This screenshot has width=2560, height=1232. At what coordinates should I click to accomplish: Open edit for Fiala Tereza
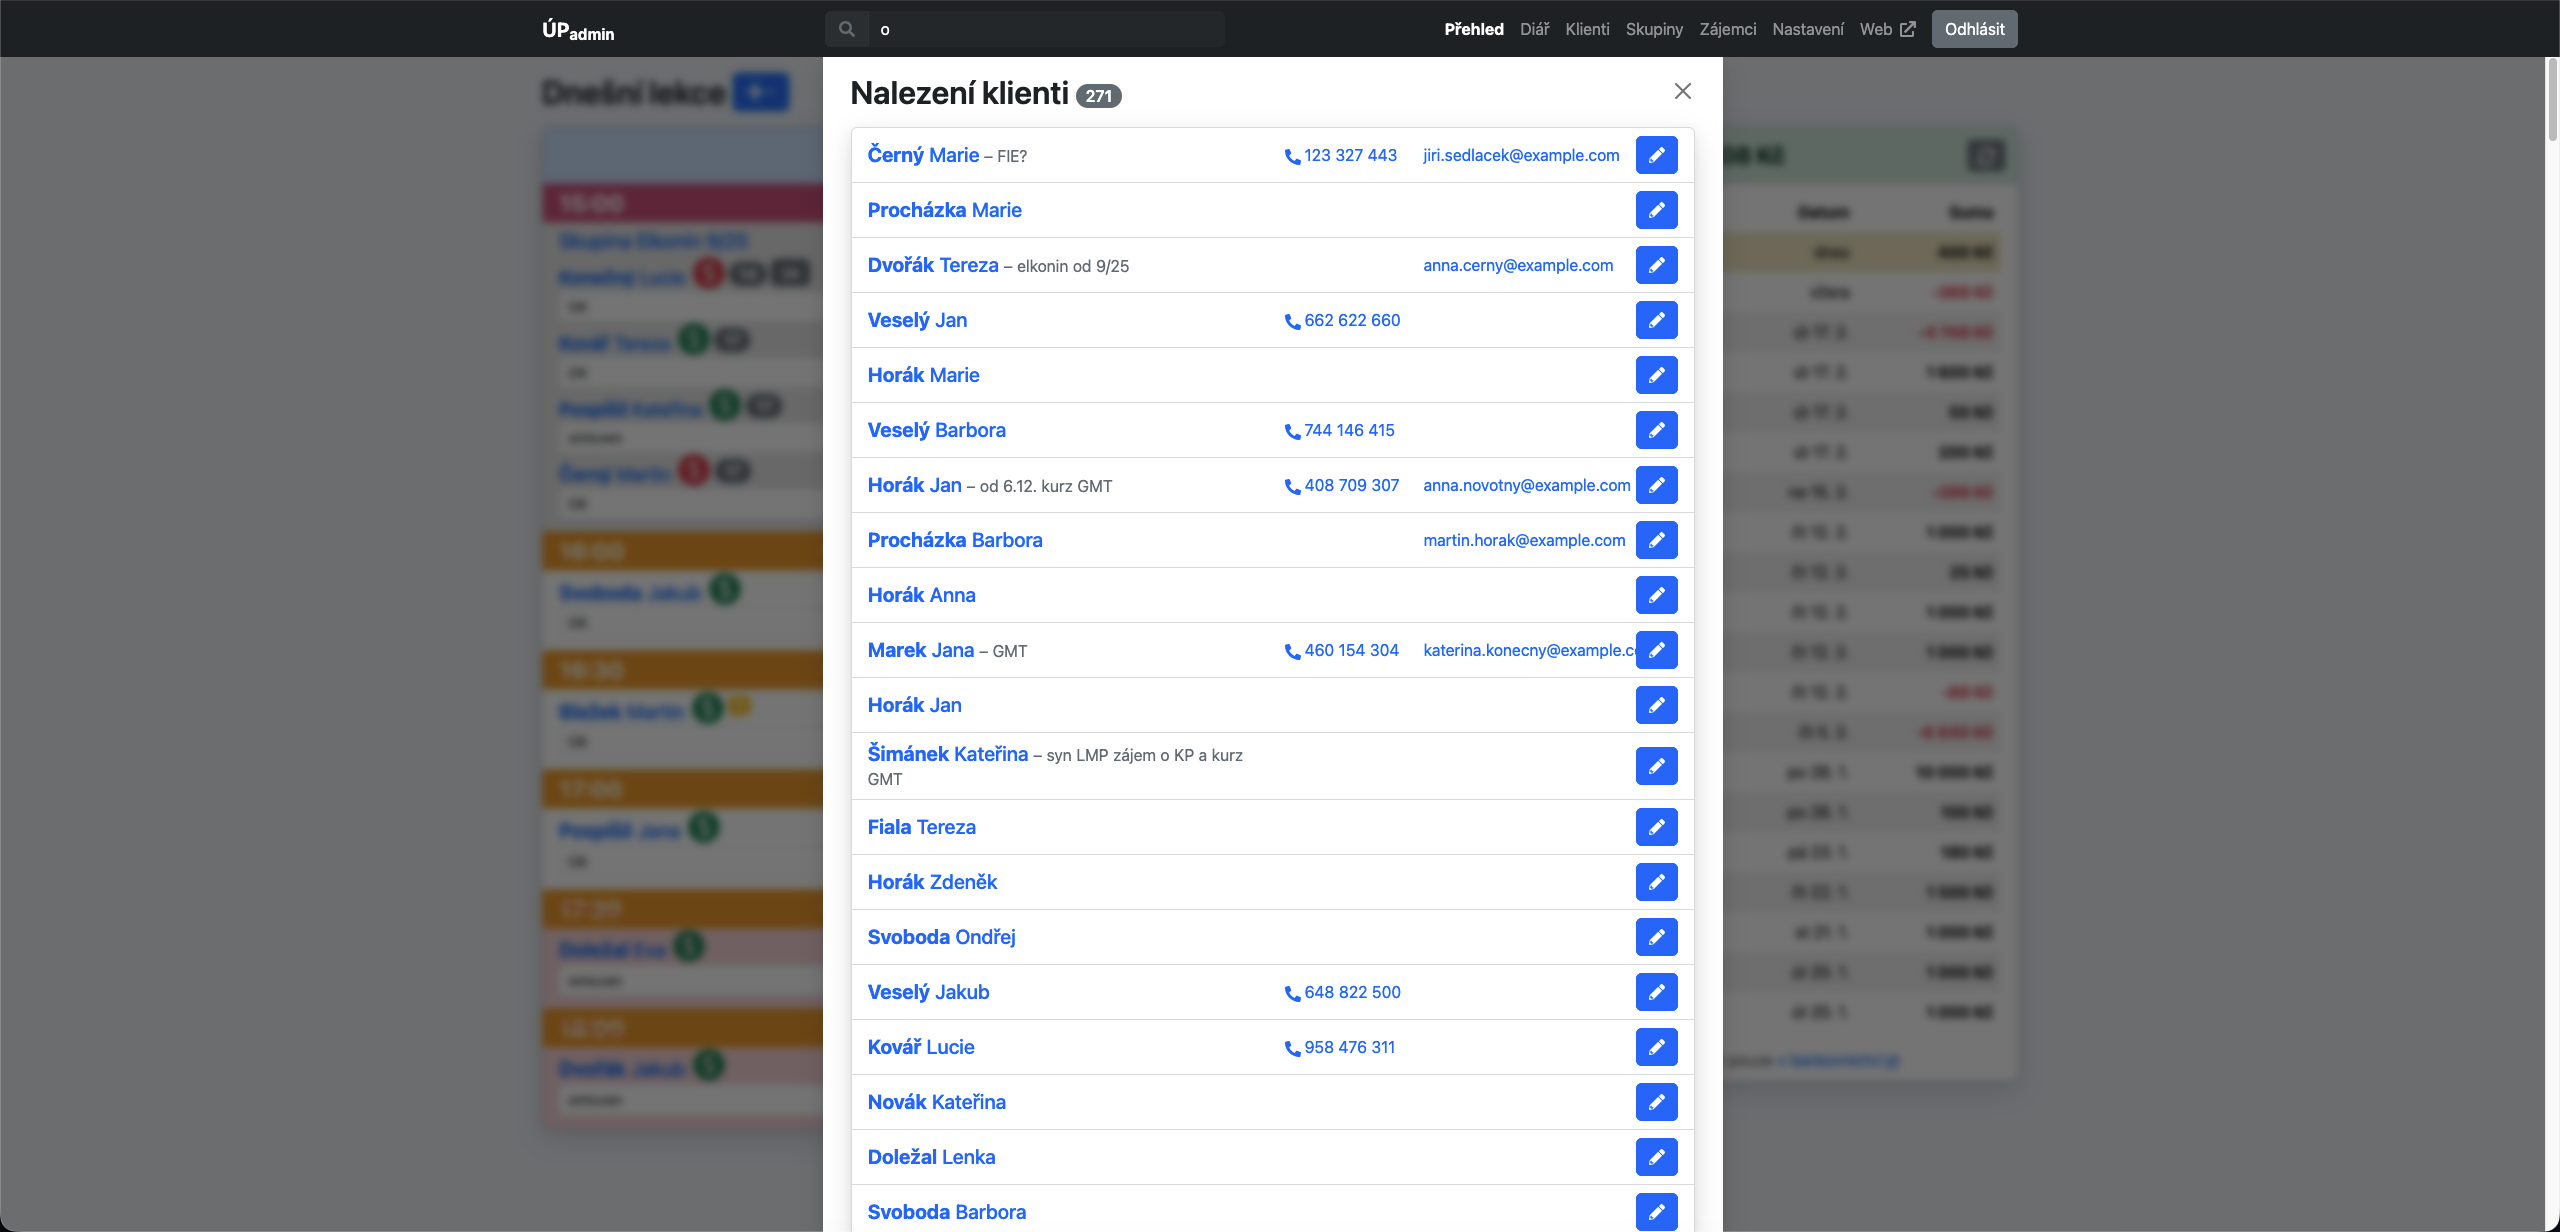tap(1656, 827)
